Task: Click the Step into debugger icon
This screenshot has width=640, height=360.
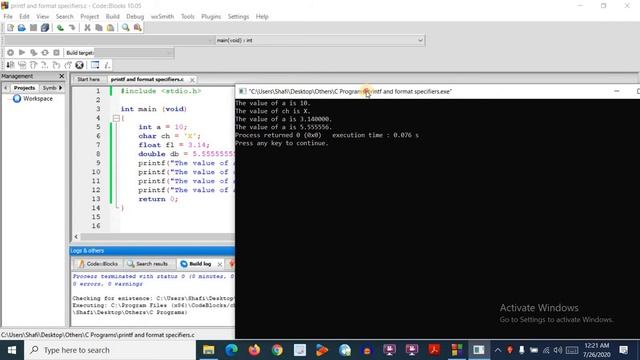Action: [45, 65]
